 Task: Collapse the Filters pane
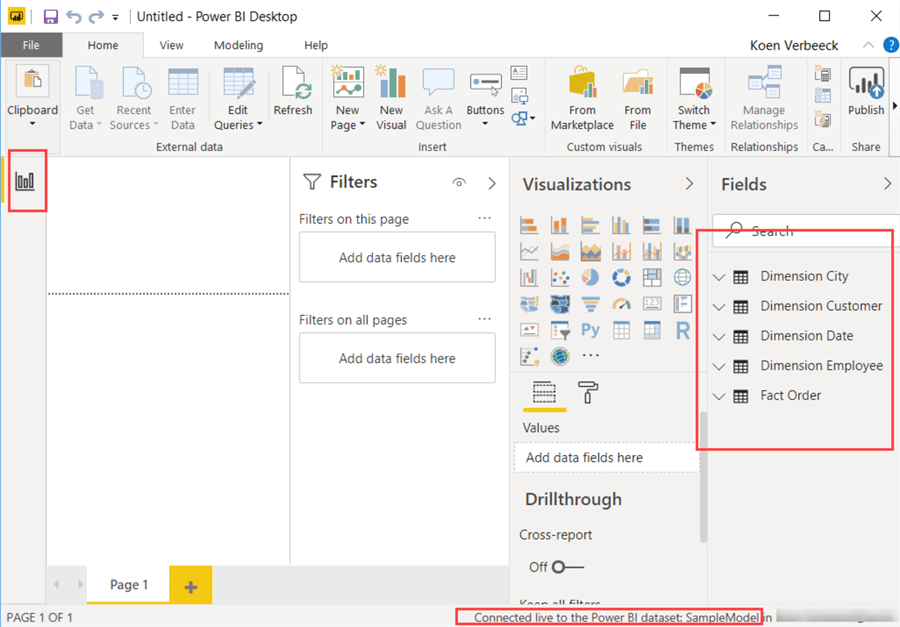coord(492,183)
